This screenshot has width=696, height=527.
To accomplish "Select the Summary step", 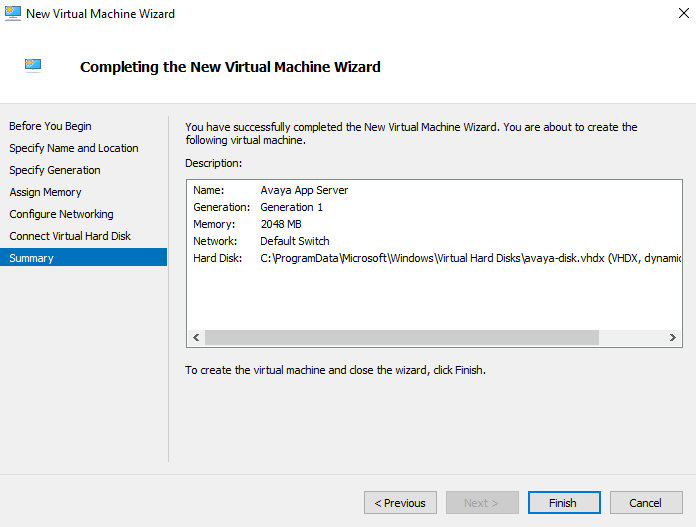I will point(83,258).
